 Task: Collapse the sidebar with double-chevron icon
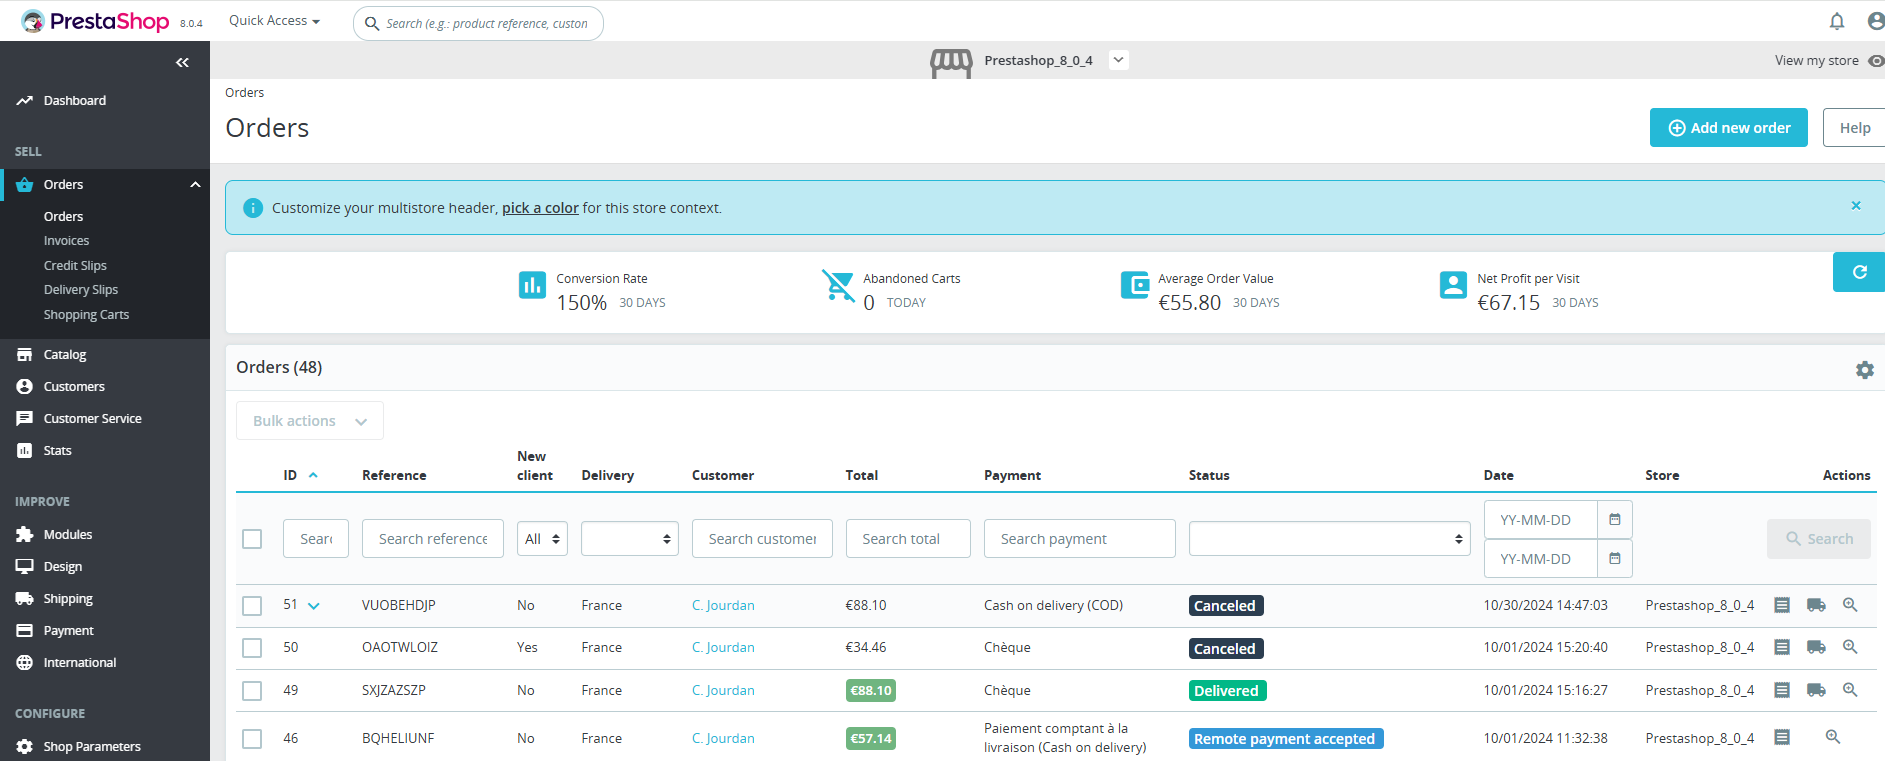(182, 62)
